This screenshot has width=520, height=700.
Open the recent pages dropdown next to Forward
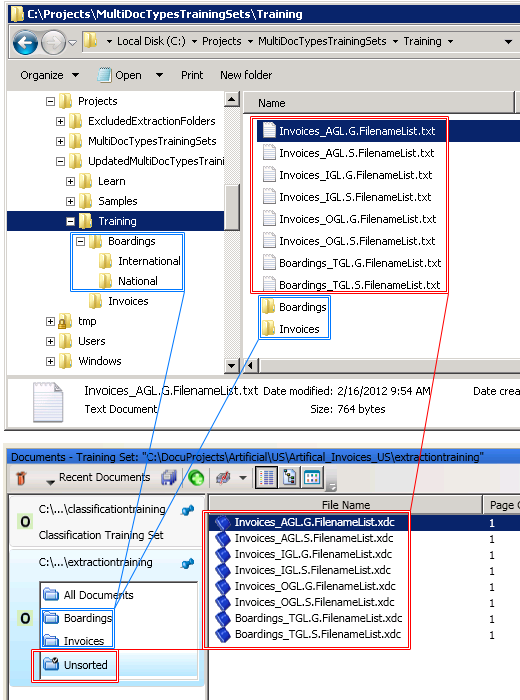pyautogui.click(x=72, y=43)
